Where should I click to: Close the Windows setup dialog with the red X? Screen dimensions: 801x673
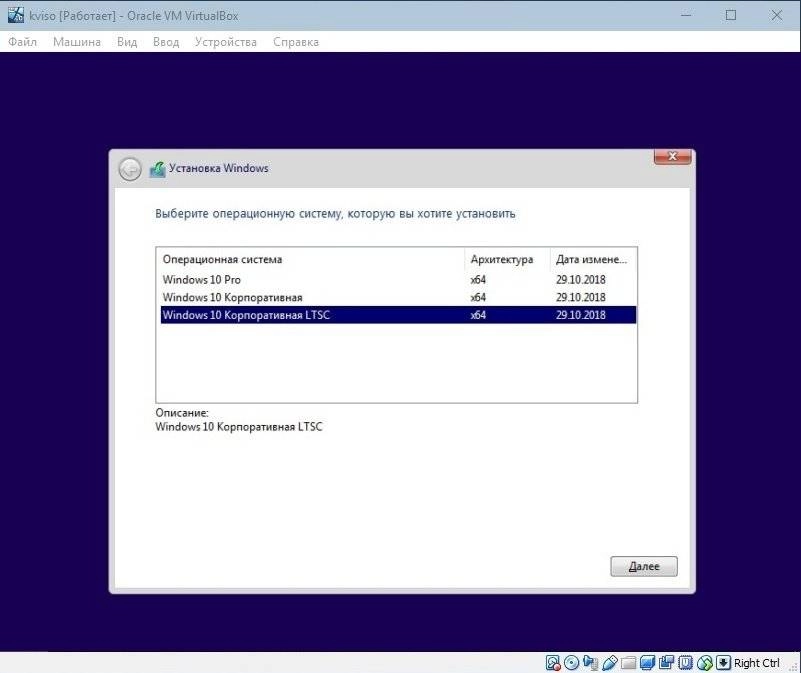[x=672, y=156]
